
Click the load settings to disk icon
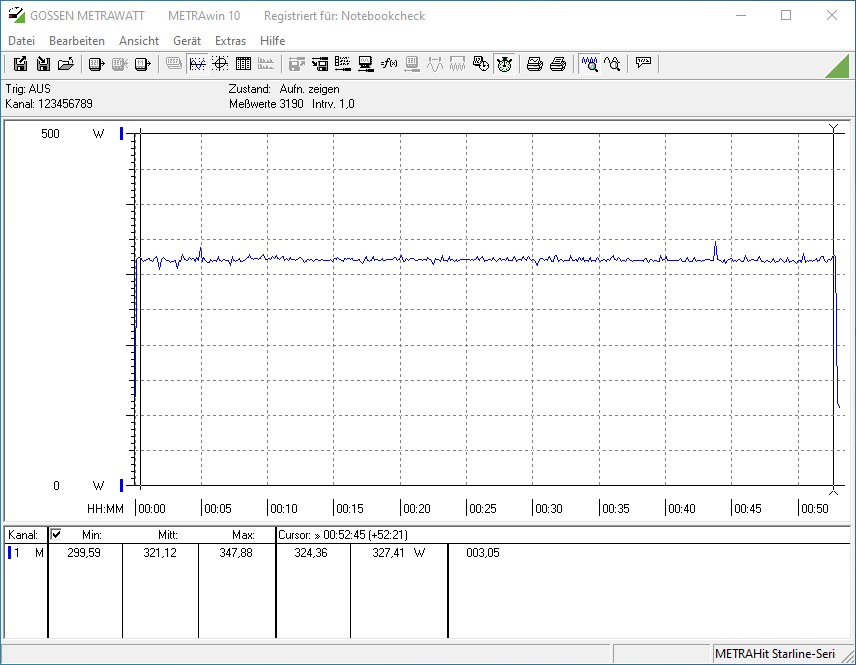320,64
